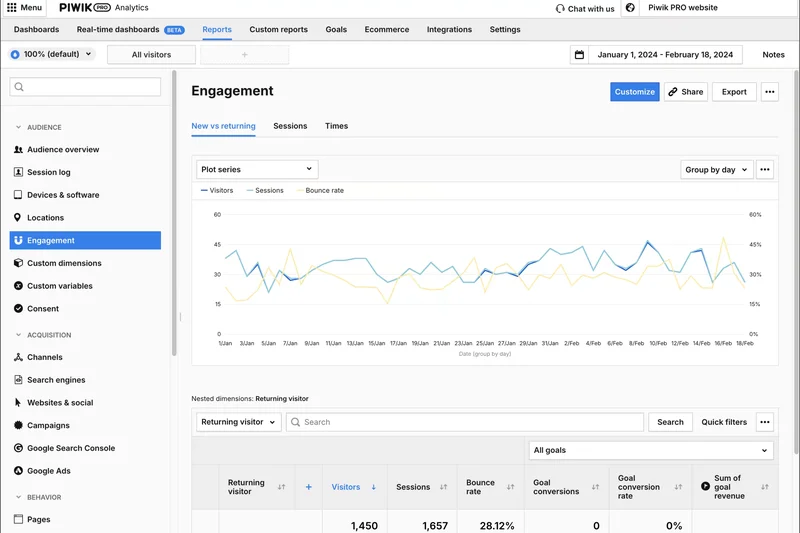
Task: Click the Custom dimensions cube icon
Action: (x=18, y=263)
